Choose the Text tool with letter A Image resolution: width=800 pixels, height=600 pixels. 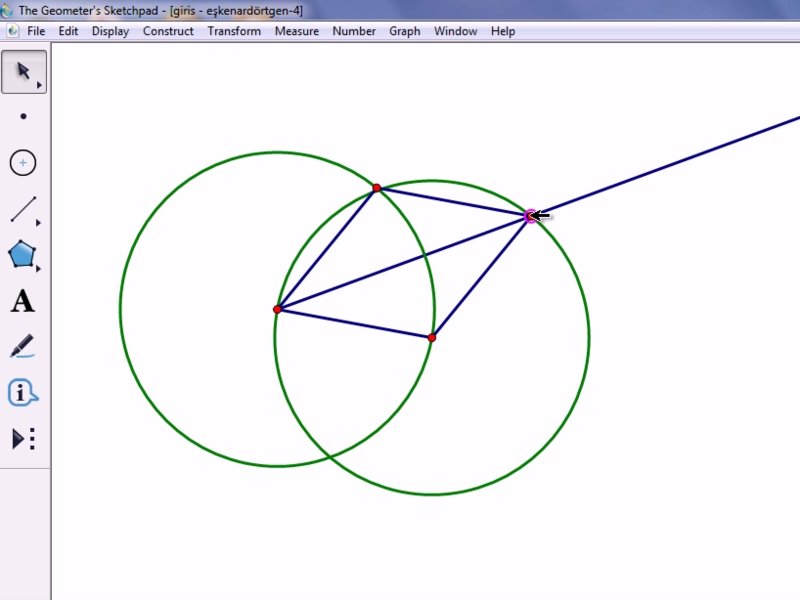(x=22, y=301)
